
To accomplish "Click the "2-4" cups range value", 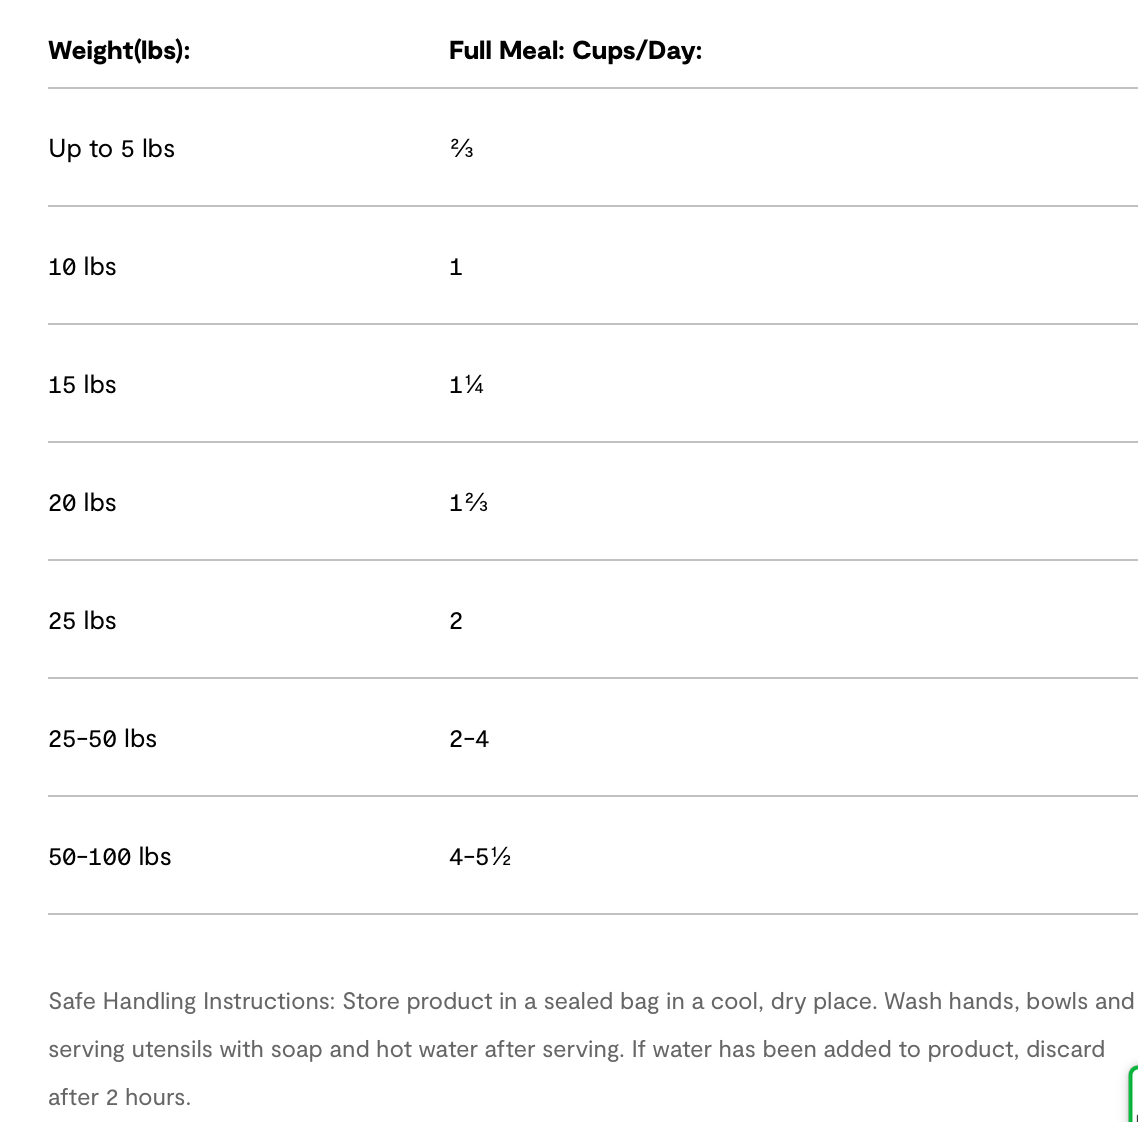I will coord(469,739).
